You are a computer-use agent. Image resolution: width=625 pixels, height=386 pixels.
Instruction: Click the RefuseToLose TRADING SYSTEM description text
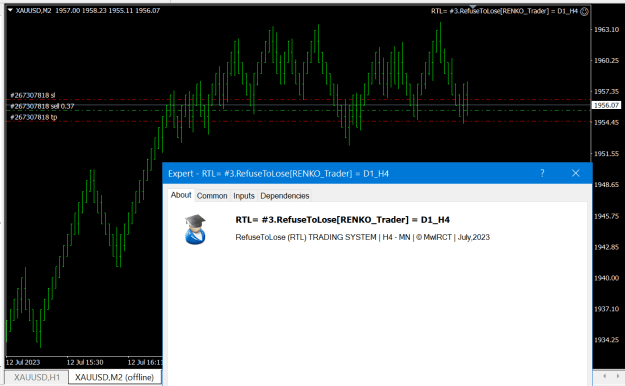pyautogui.click(x=362, y=237)
